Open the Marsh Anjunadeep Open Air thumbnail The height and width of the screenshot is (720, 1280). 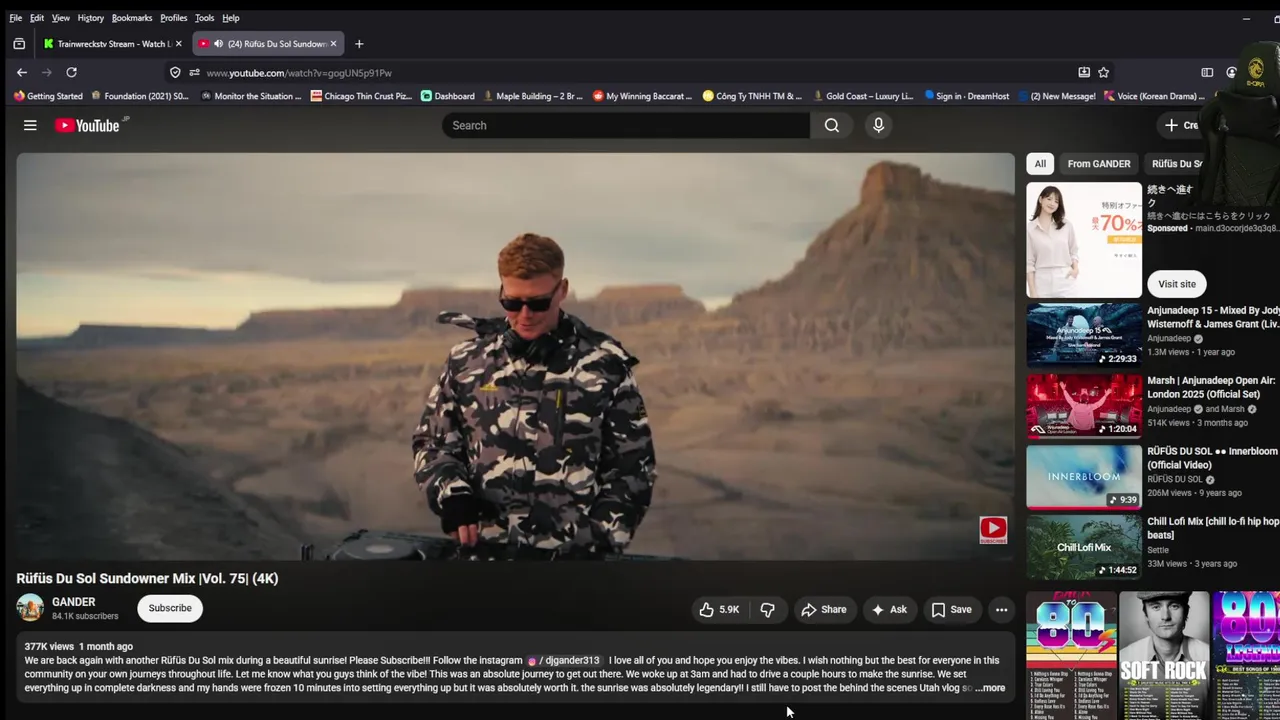(x=1084, y=406)
